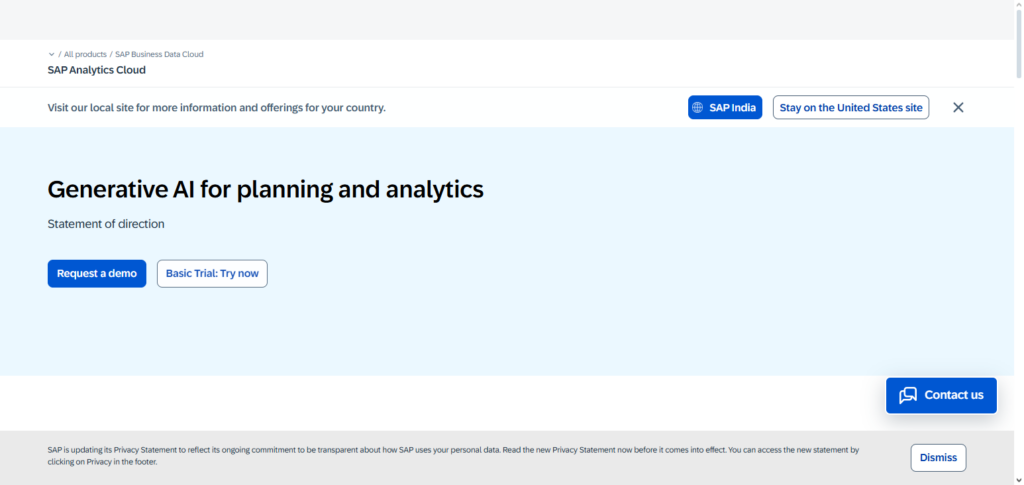Start the Basic Trial: Try now

point(212,274)
